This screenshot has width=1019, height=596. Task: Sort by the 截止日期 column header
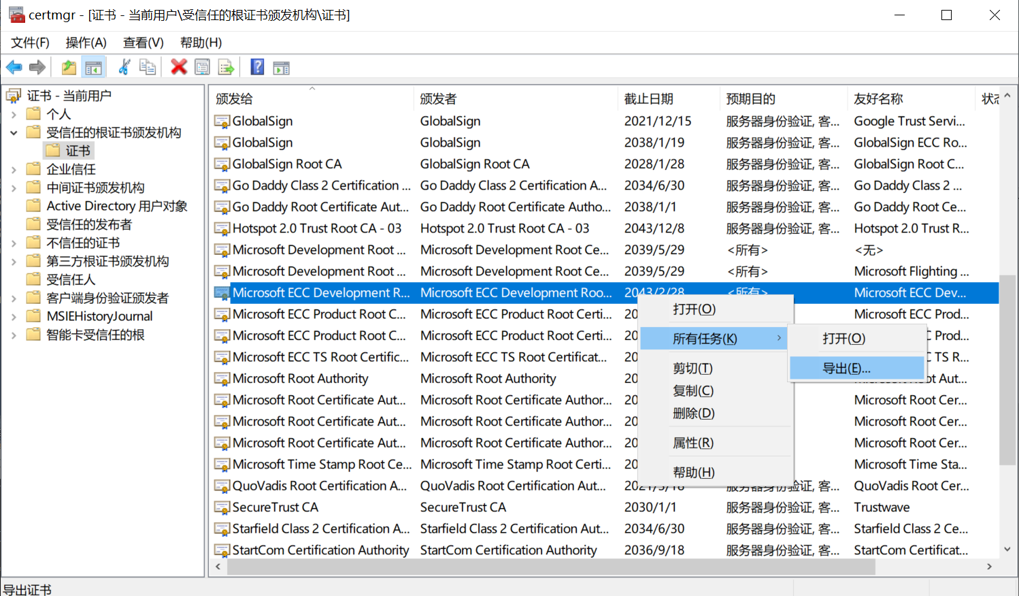click(x=668, y=99)
